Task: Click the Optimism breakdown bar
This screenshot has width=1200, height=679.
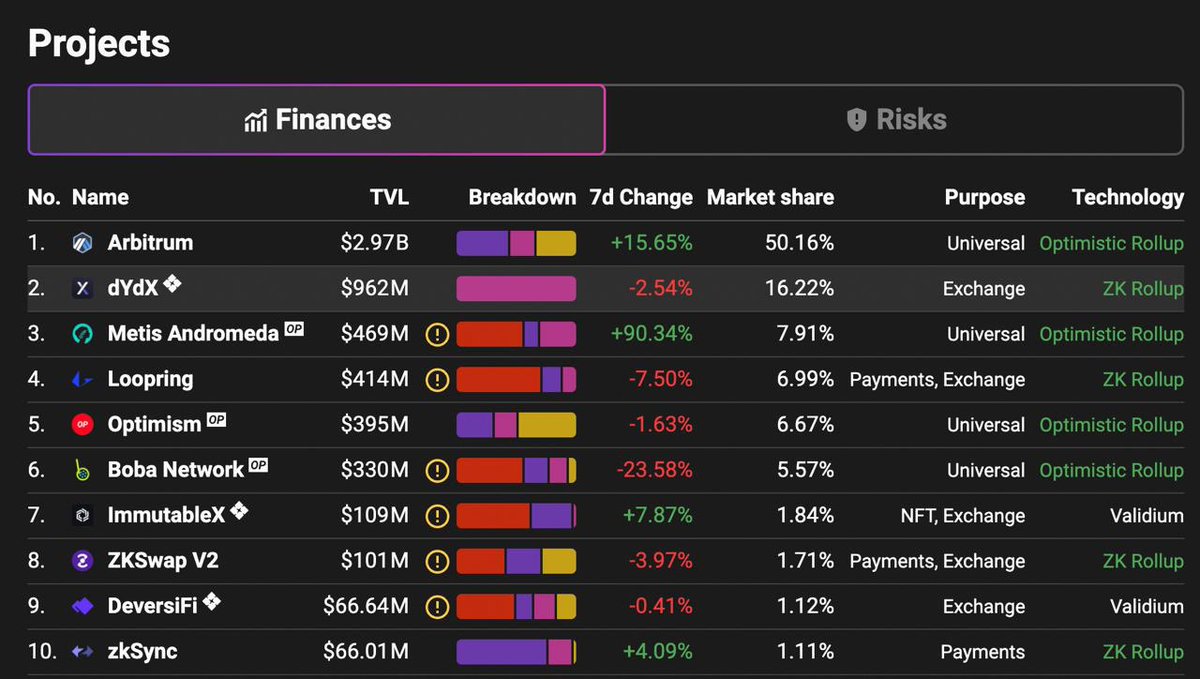Action: tap(516, 425)
